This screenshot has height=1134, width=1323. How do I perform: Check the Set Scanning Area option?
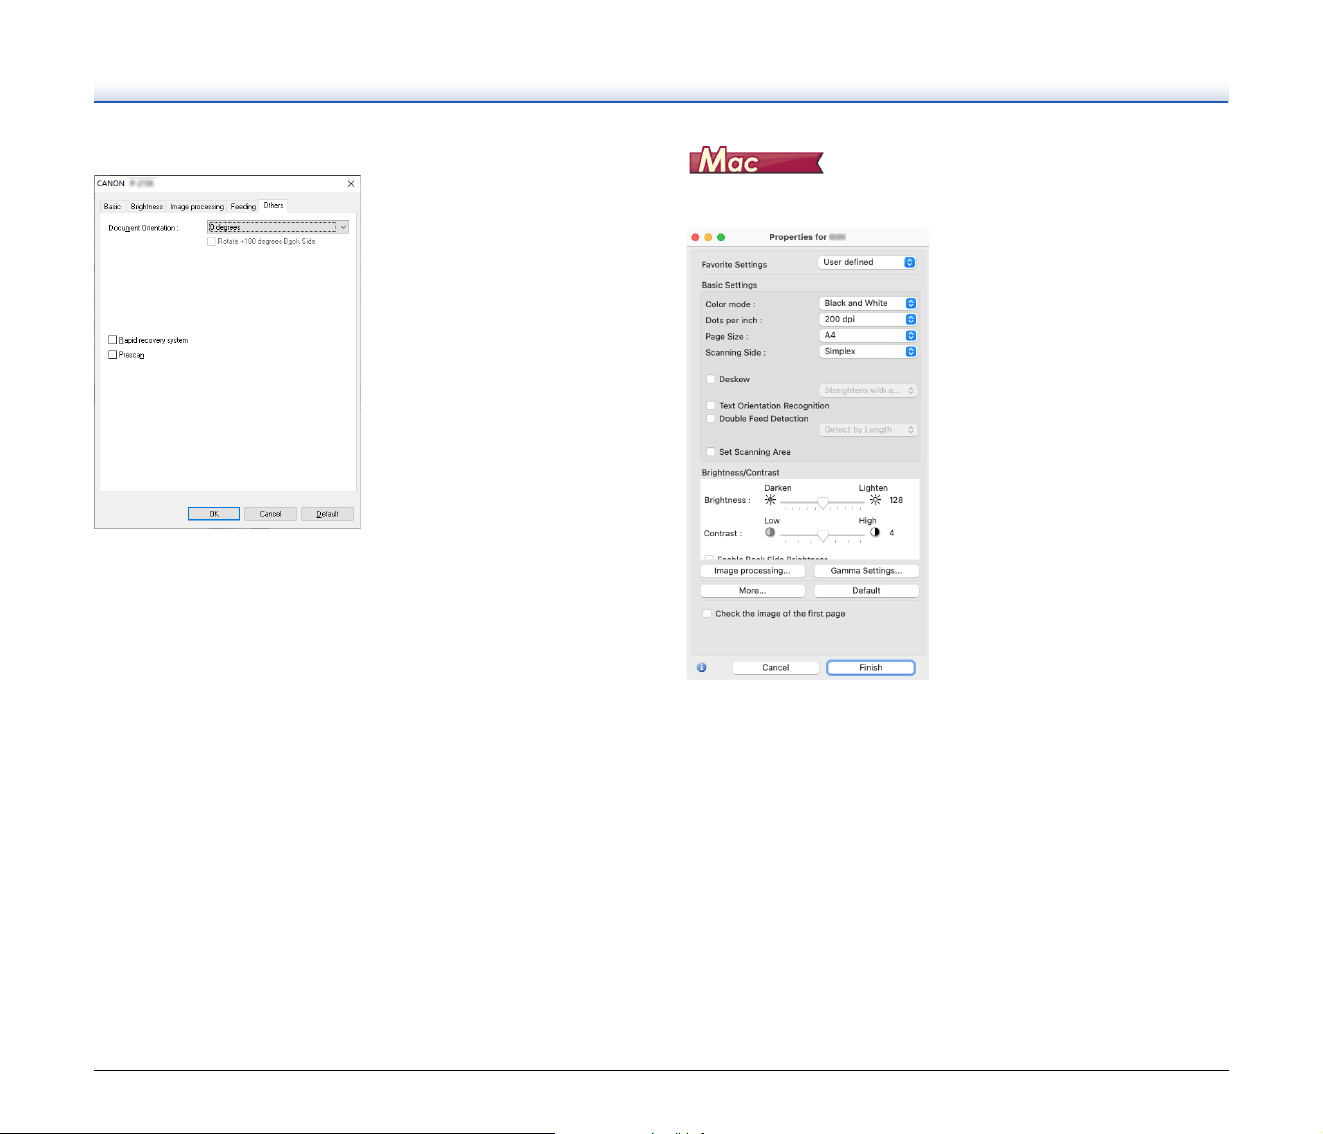tap(711, 451)
